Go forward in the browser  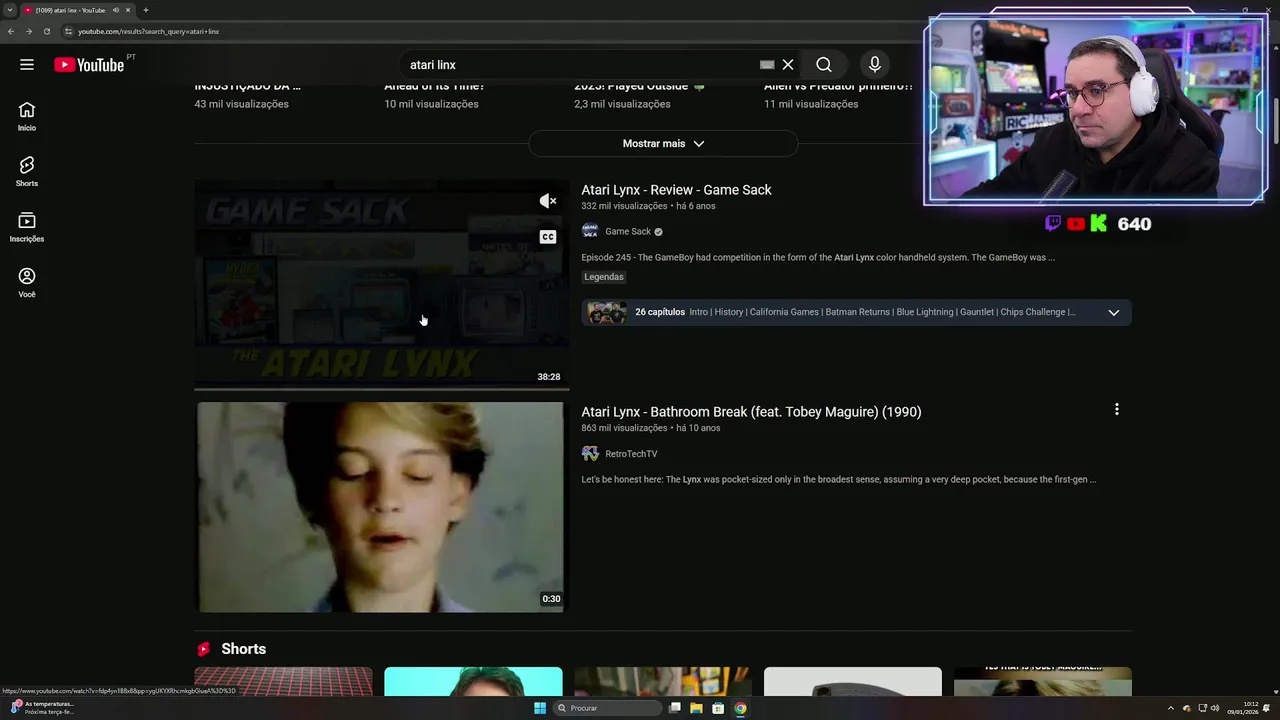click(x=28, y=31)
